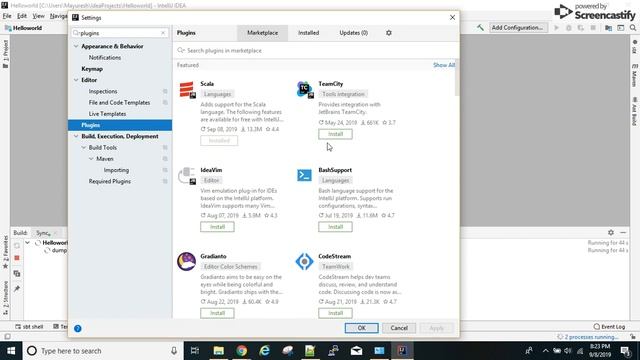Collapse the Maven tree node
The height and width of the screenshot is (360, 640).
(x=91, y=159)
